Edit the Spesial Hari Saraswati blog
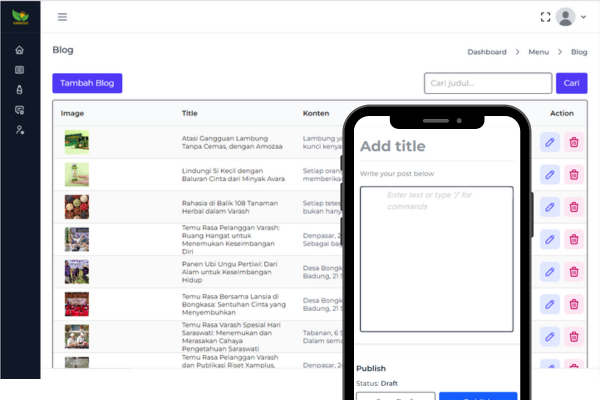Screen dimensions: 600x400 point(550,337)
